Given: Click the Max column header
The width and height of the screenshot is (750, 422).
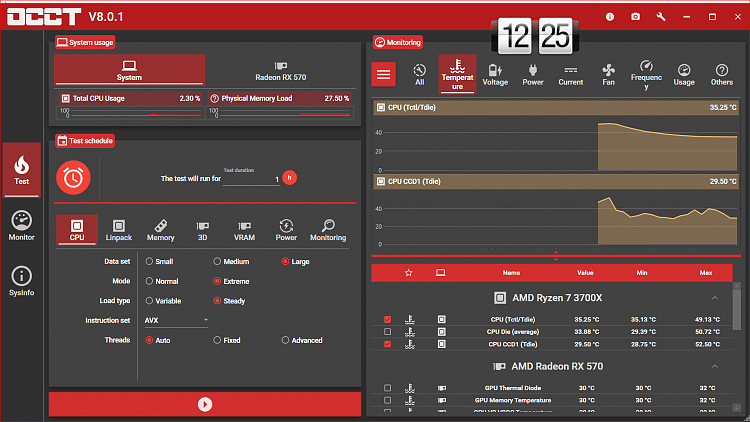Looking at the screenshot, I should click(706, 273).
